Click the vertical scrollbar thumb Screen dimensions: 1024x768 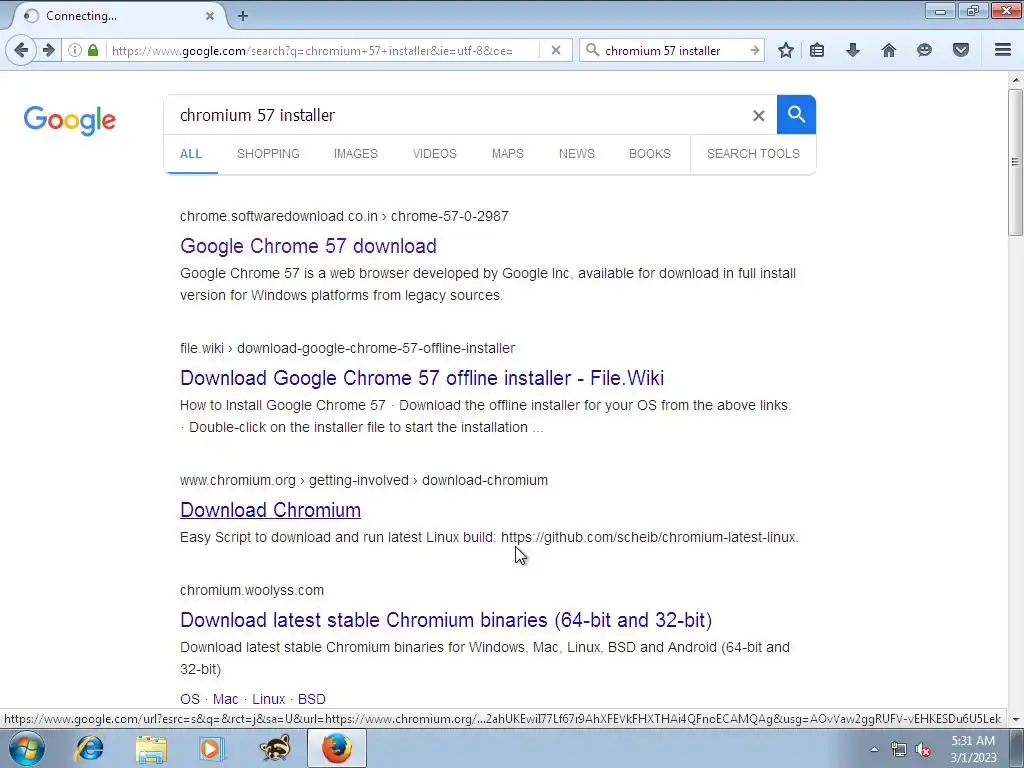pos(1015,162)
